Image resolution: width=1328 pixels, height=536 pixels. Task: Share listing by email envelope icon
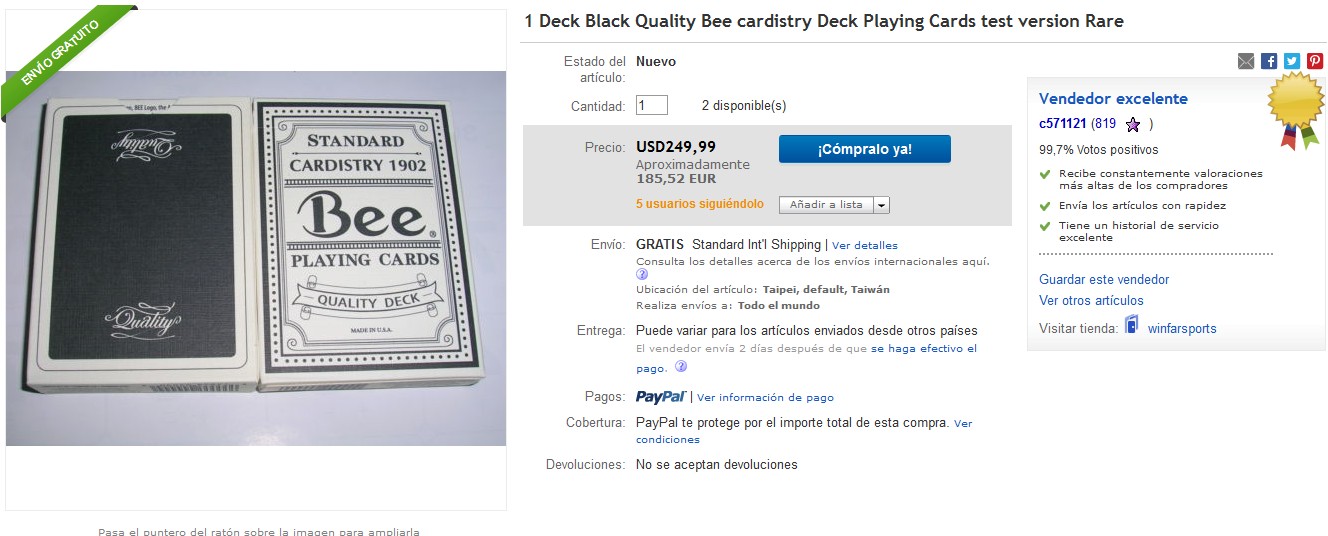pyautogui.click(x=1245, y=61)
